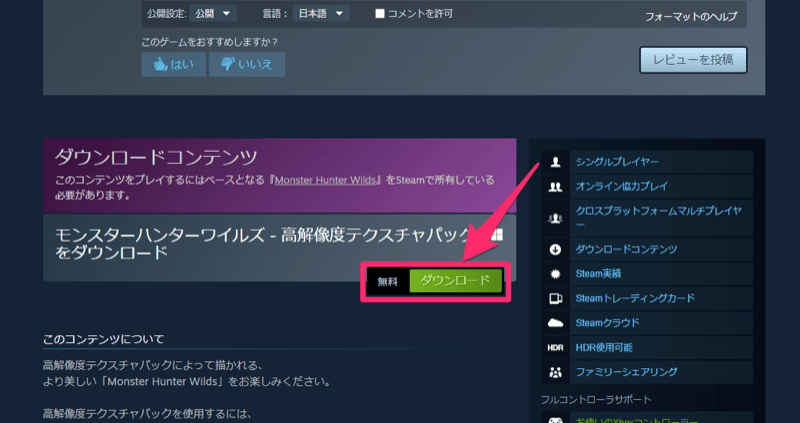
Task: Click the オンライン協力プレイ two-person icon
Action: pyautogui.click(x=555, y=187)
